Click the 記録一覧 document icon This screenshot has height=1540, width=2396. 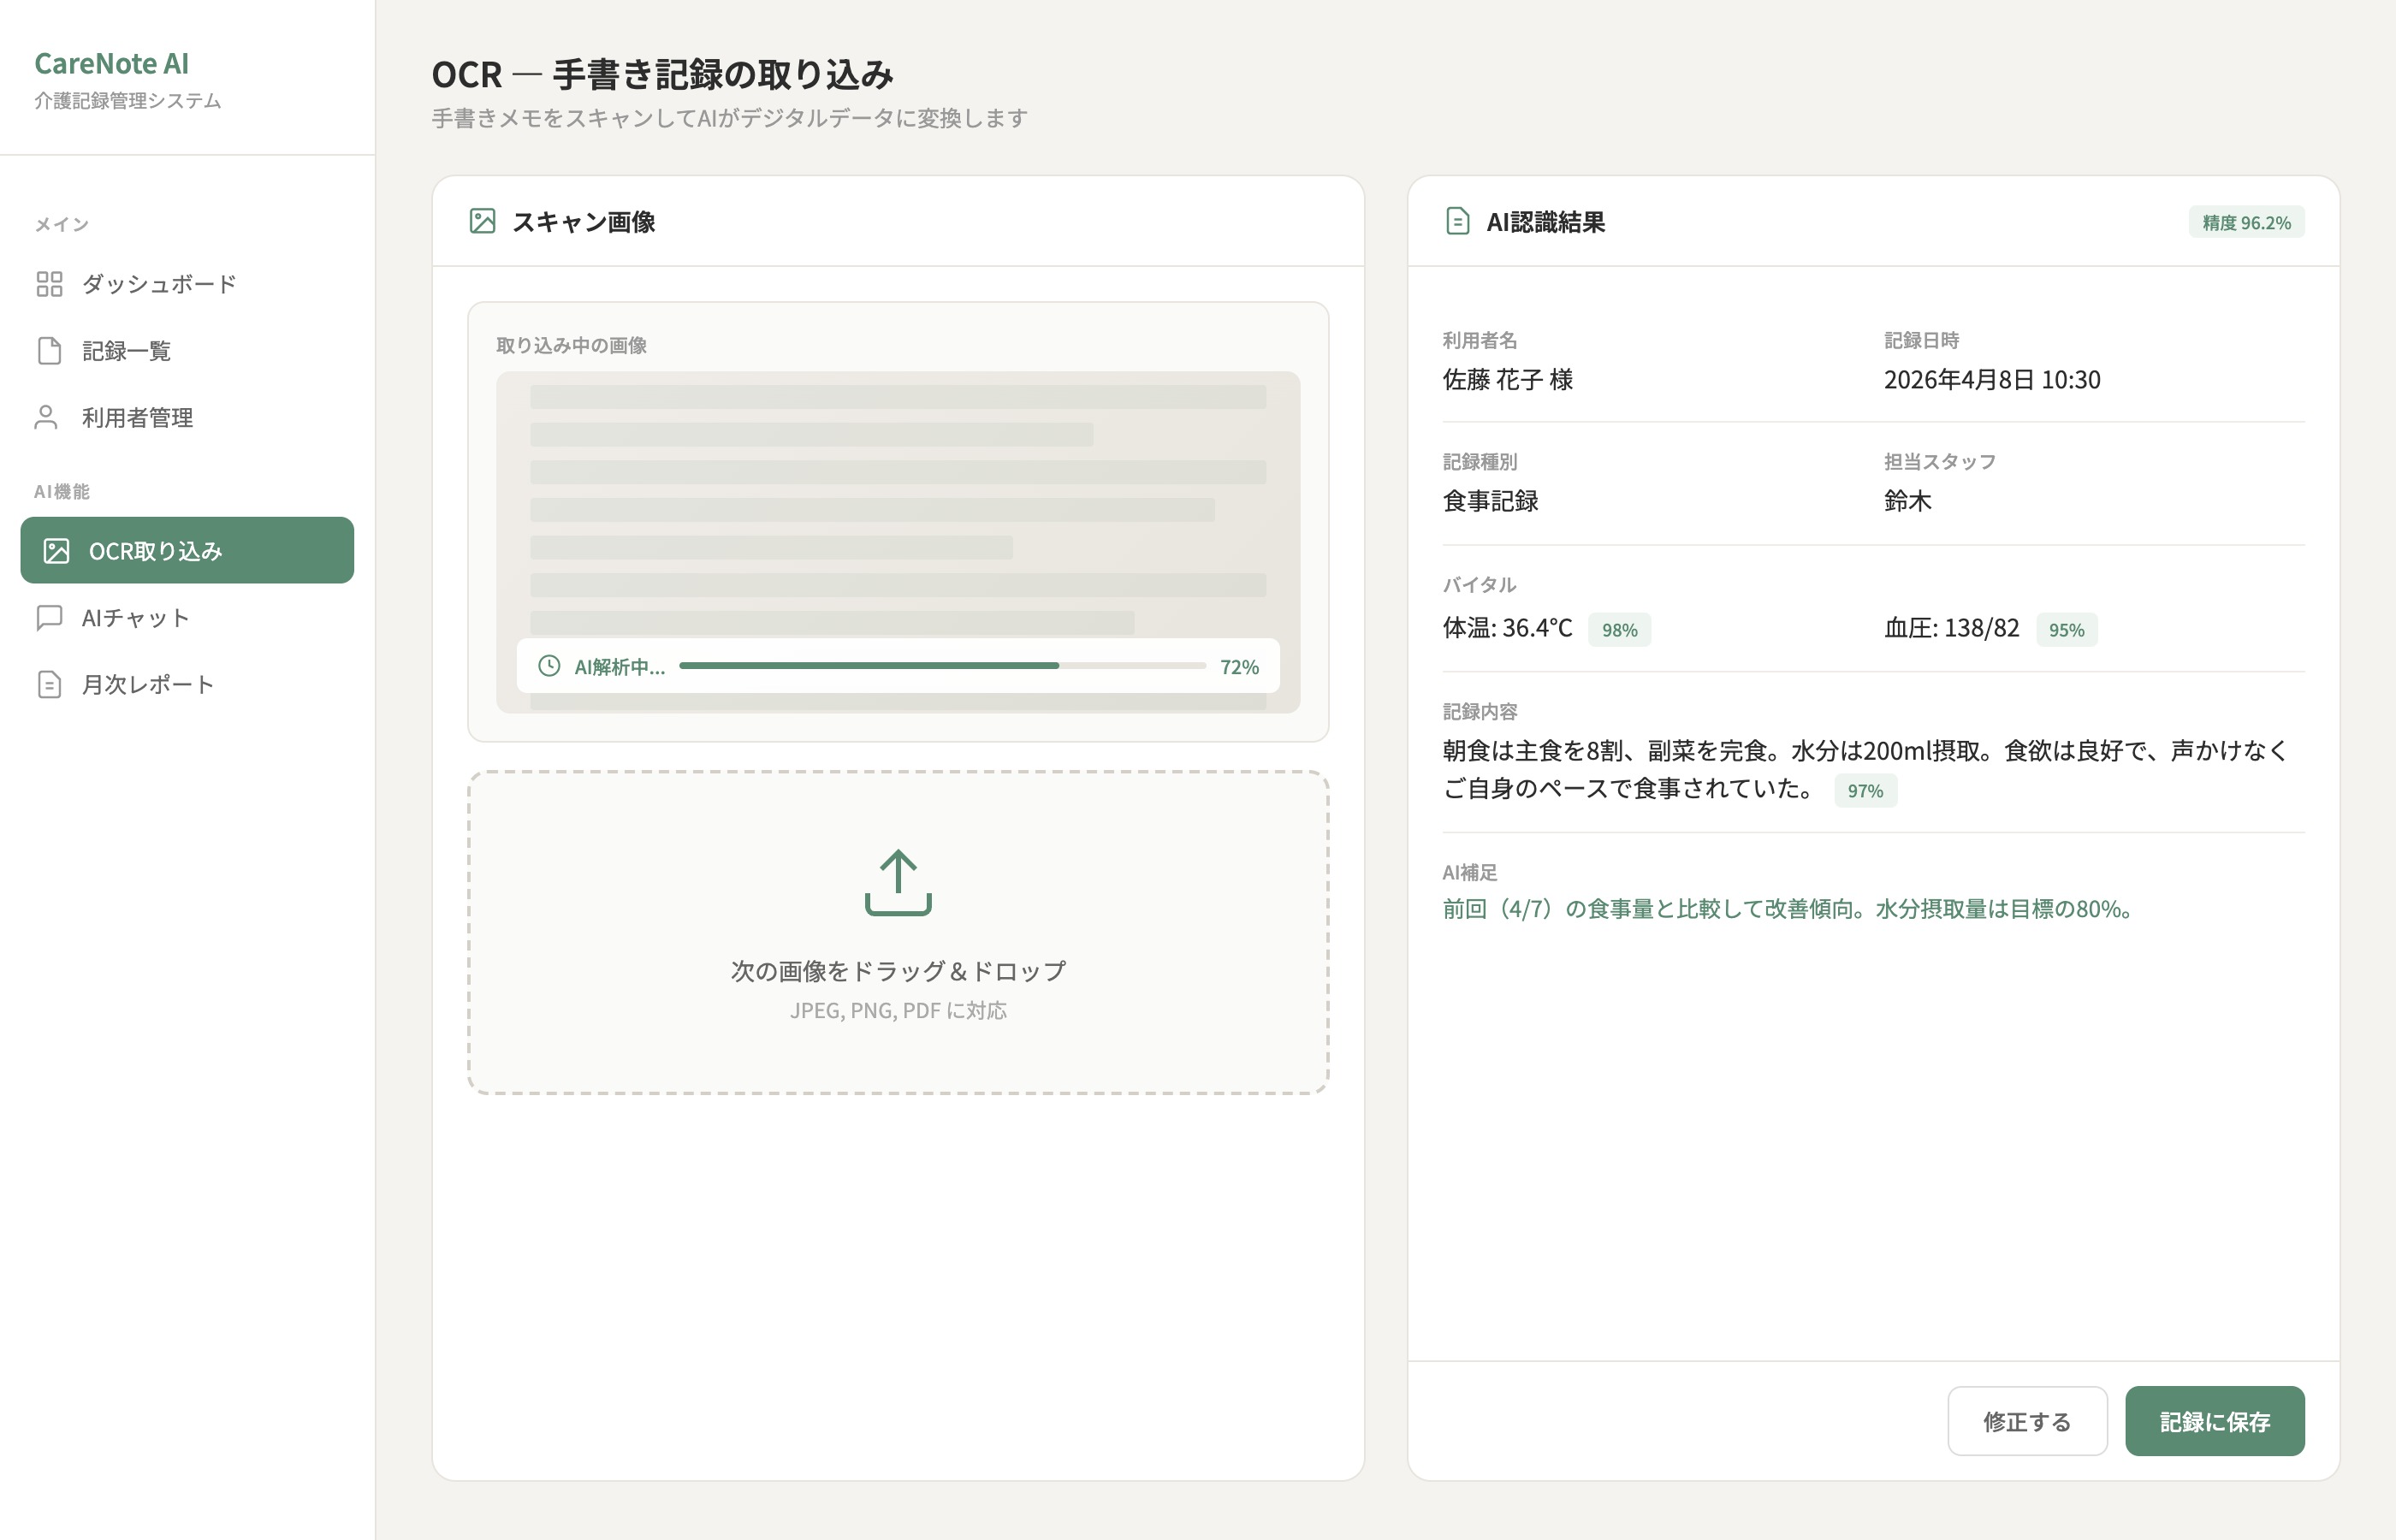point(49,351)
